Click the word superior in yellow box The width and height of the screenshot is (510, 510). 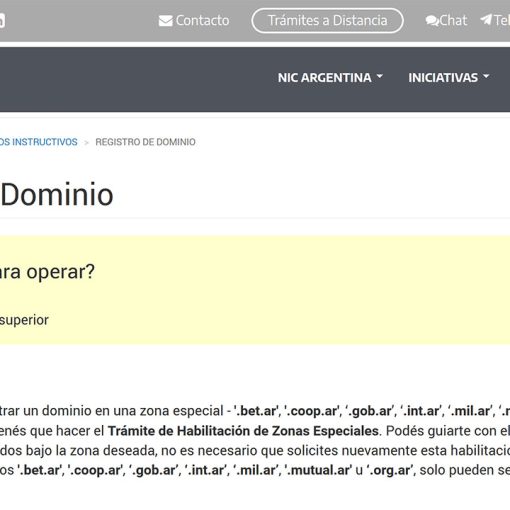pos(24,320)
